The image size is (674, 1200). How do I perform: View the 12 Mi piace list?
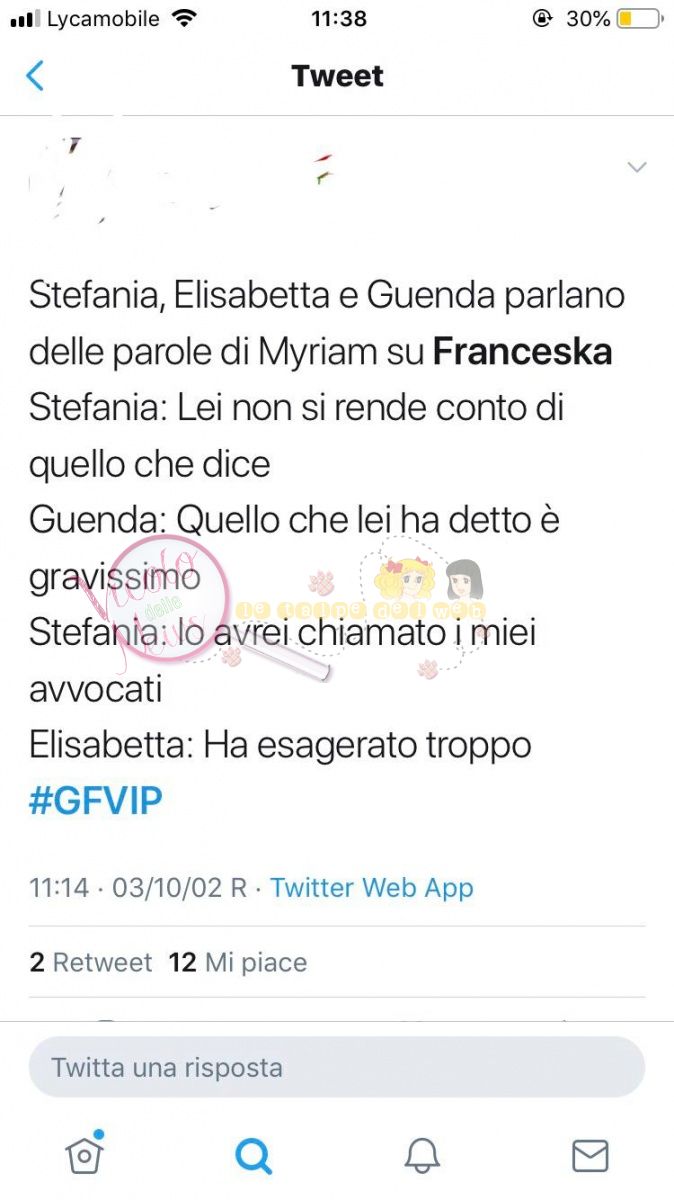238,962
